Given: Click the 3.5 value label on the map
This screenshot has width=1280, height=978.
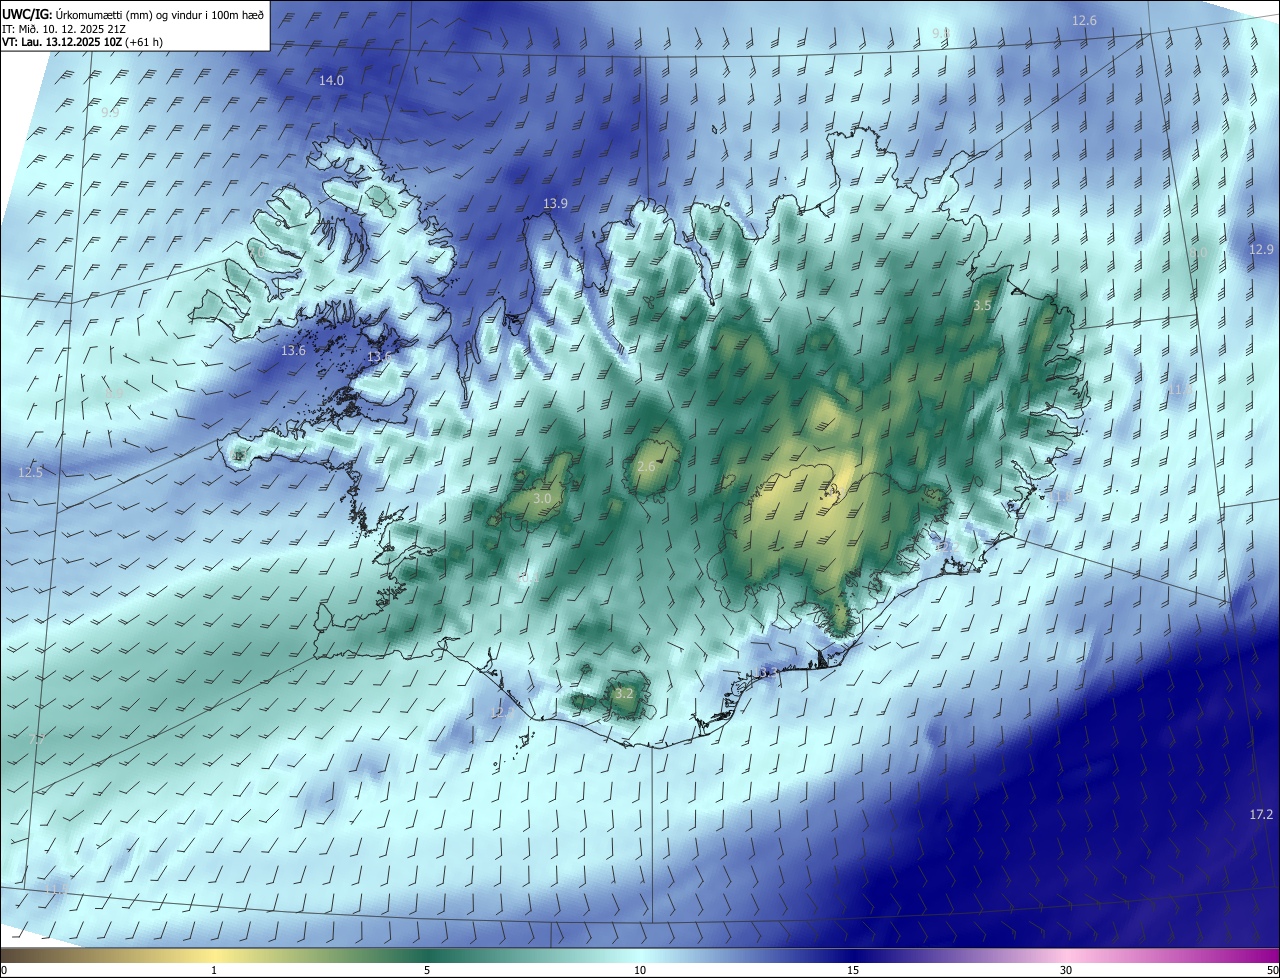Looking at the screenshot, I should pyautogui.click(x=982, y=305).
